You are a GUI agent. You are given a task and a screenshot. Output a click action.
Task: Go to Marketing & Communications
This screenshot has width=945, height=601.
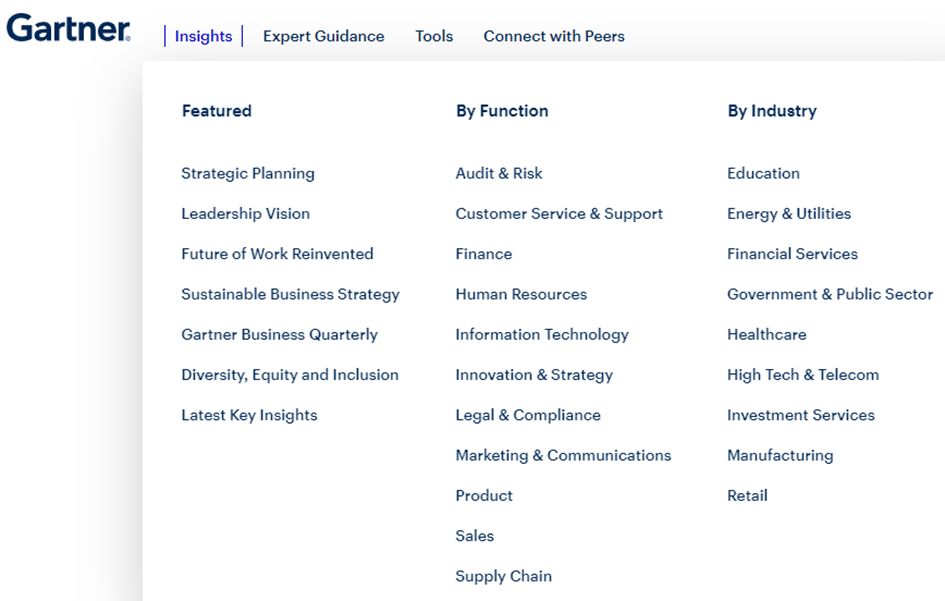564,455
